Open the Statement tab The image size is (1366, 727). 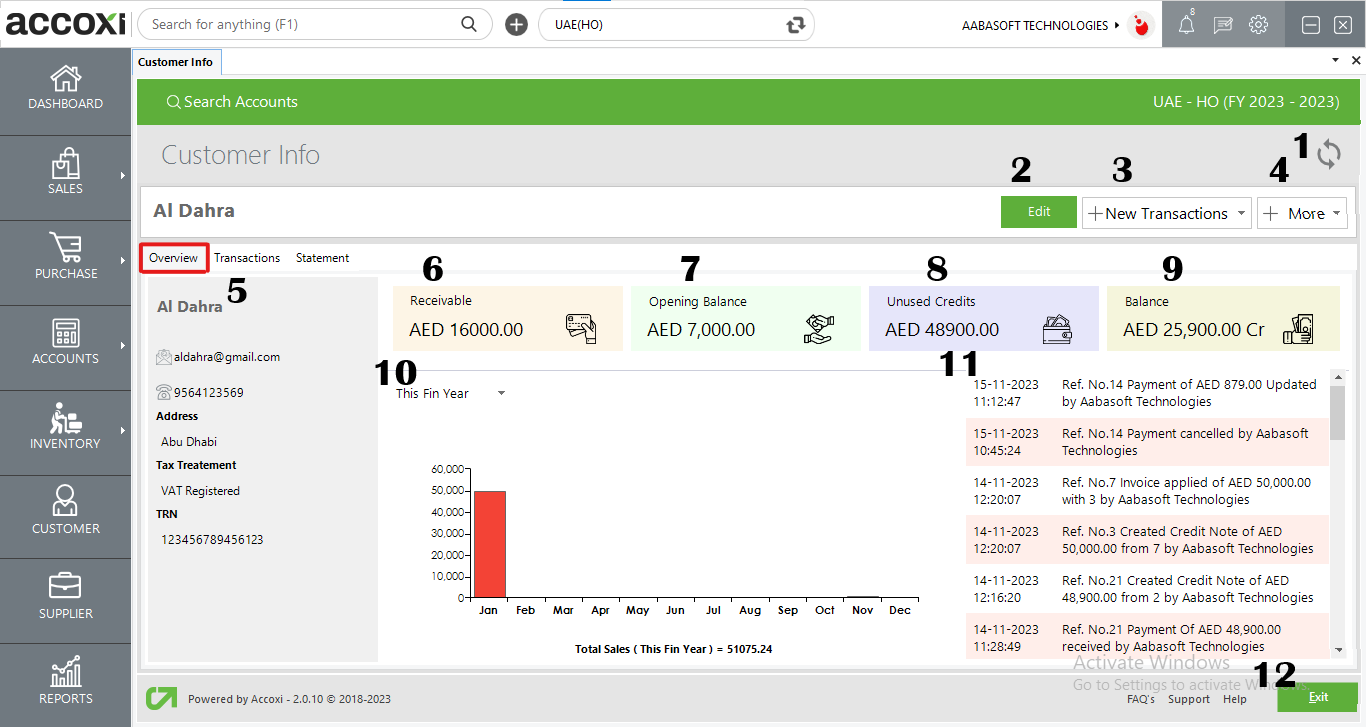[x=322, y=258]
